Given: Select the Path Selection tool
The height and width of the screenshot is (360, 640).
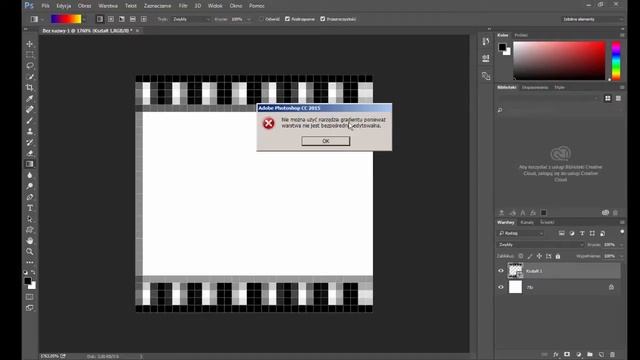Looking at the screenshot, I should [x=30, y=219].
